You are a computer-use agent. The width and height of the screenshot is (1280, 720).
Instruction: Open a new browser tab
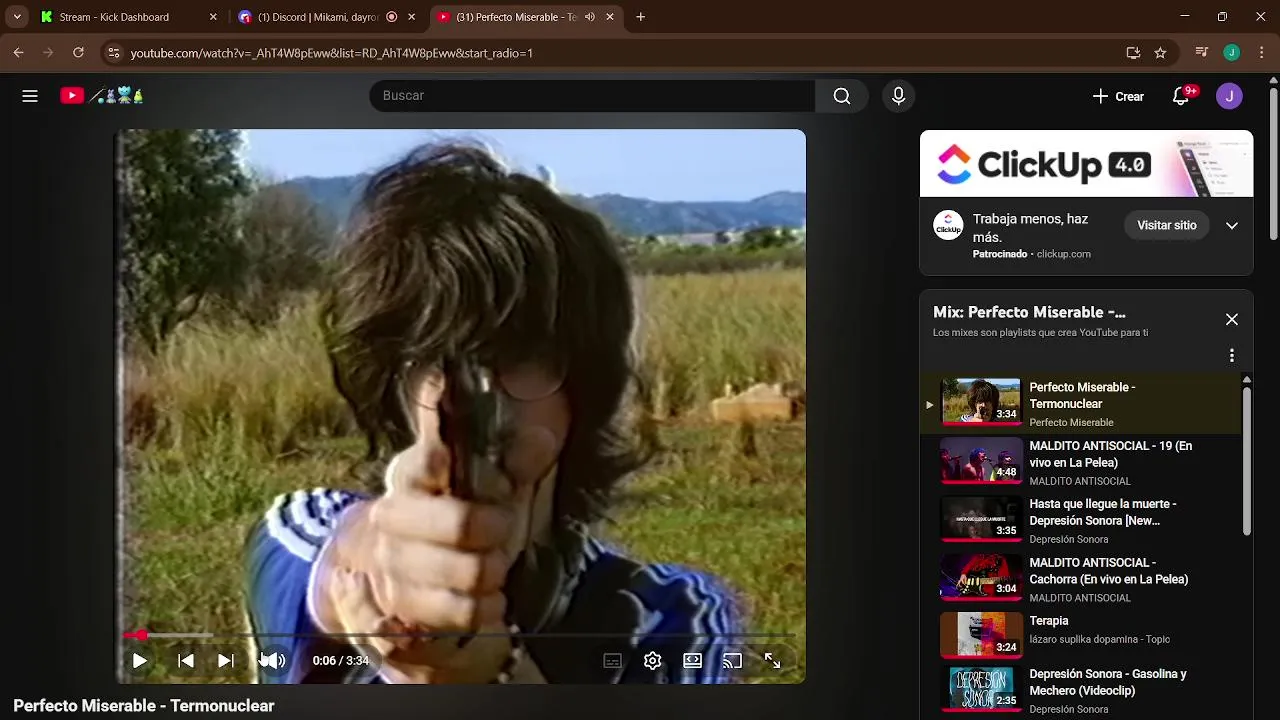click(640, 17)
